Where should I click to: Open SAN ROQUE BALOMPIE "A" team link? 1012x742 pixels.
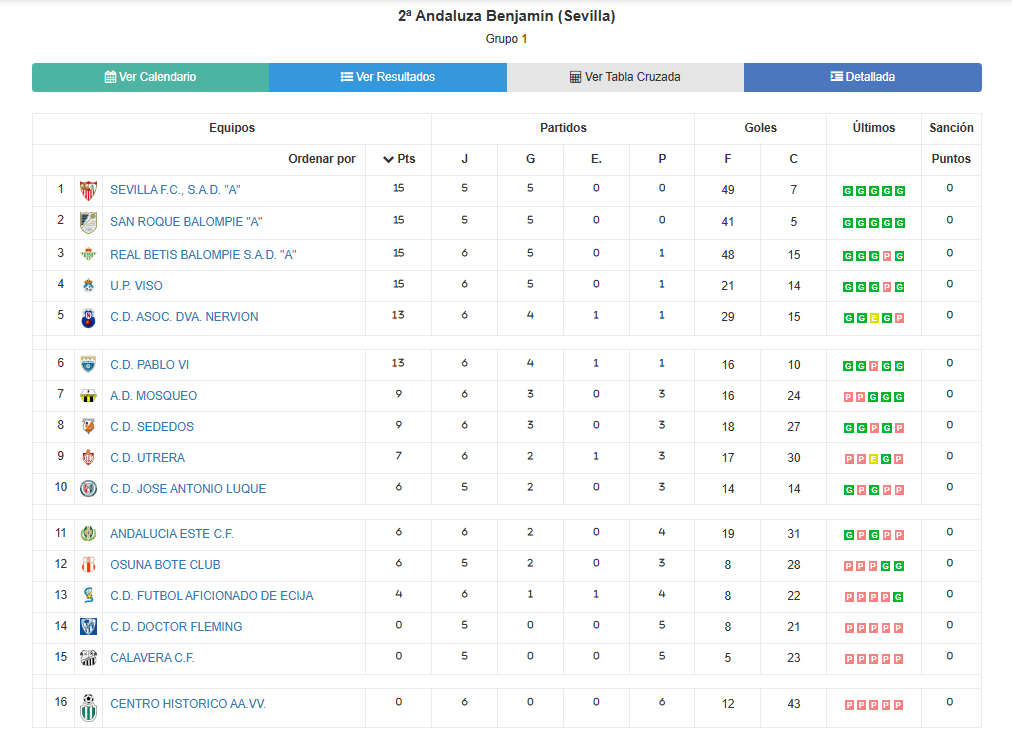tap(186, 222)
